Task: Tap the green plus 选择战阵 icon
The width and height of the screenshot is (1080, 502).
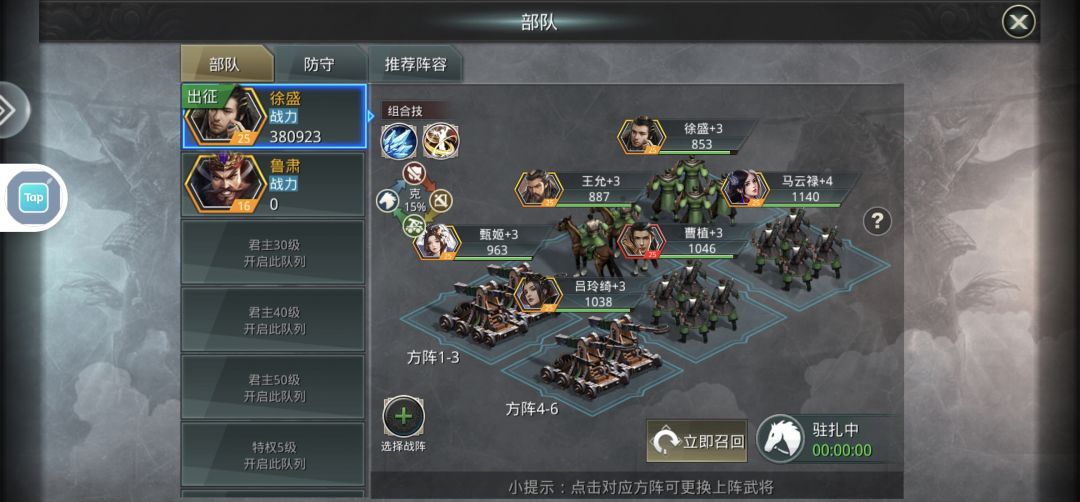Action: (x=404, y=417)
